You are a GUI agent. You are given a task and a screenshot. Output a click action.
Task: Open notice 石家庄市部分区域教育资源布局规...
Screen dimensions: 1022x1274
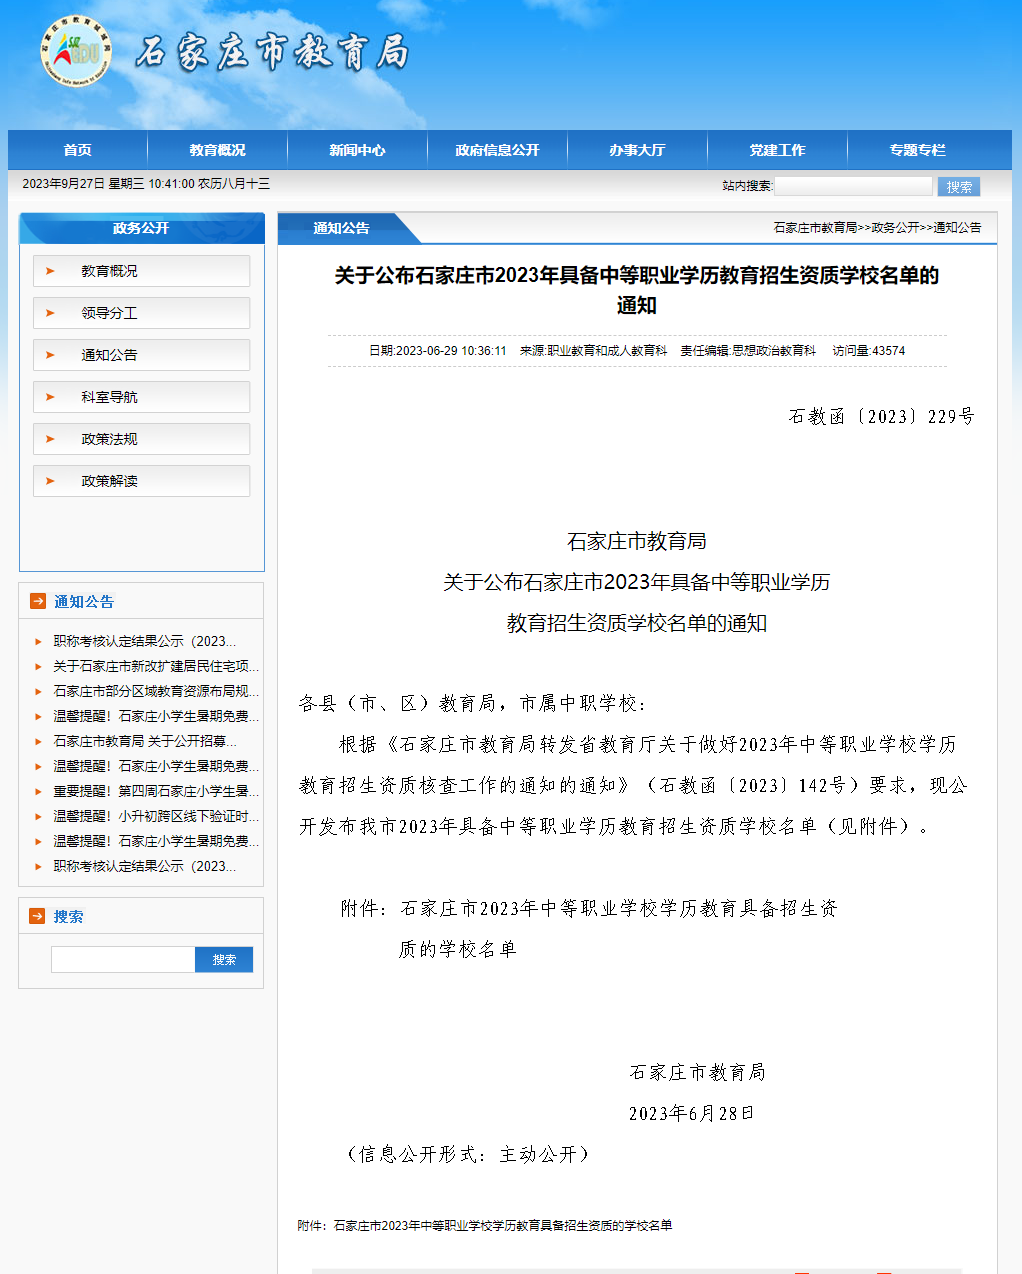point(156,691)
